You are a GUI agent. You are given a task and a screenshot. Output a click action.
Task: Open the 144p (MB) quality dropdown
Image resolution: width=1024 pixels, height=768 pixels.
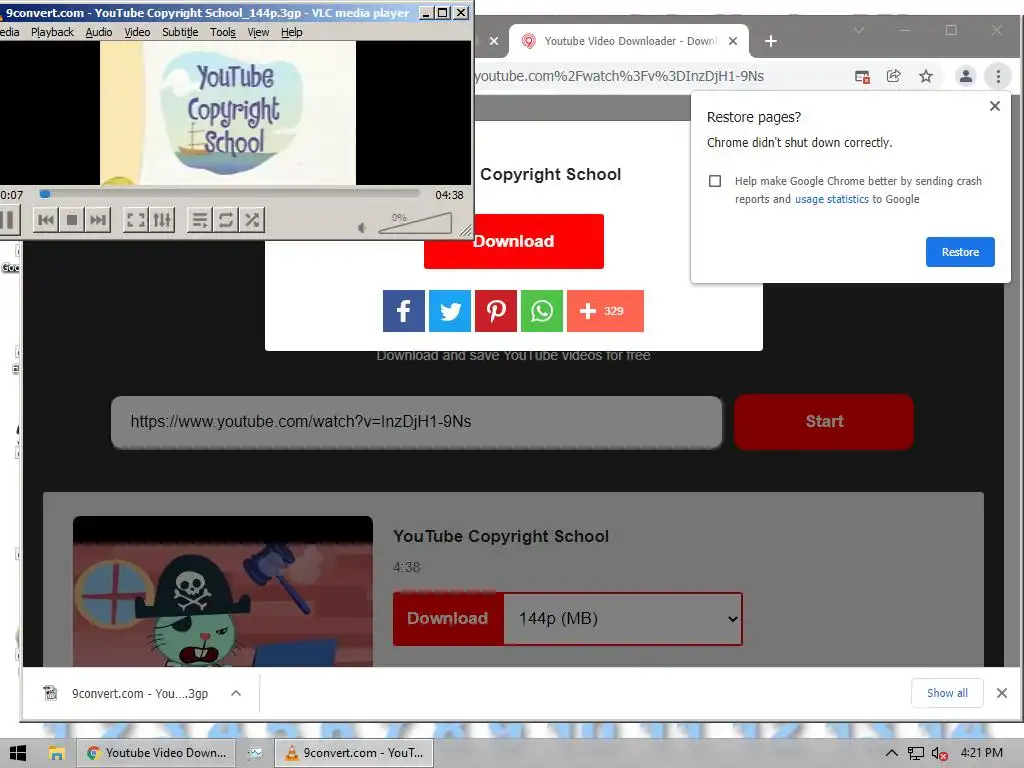623,618
